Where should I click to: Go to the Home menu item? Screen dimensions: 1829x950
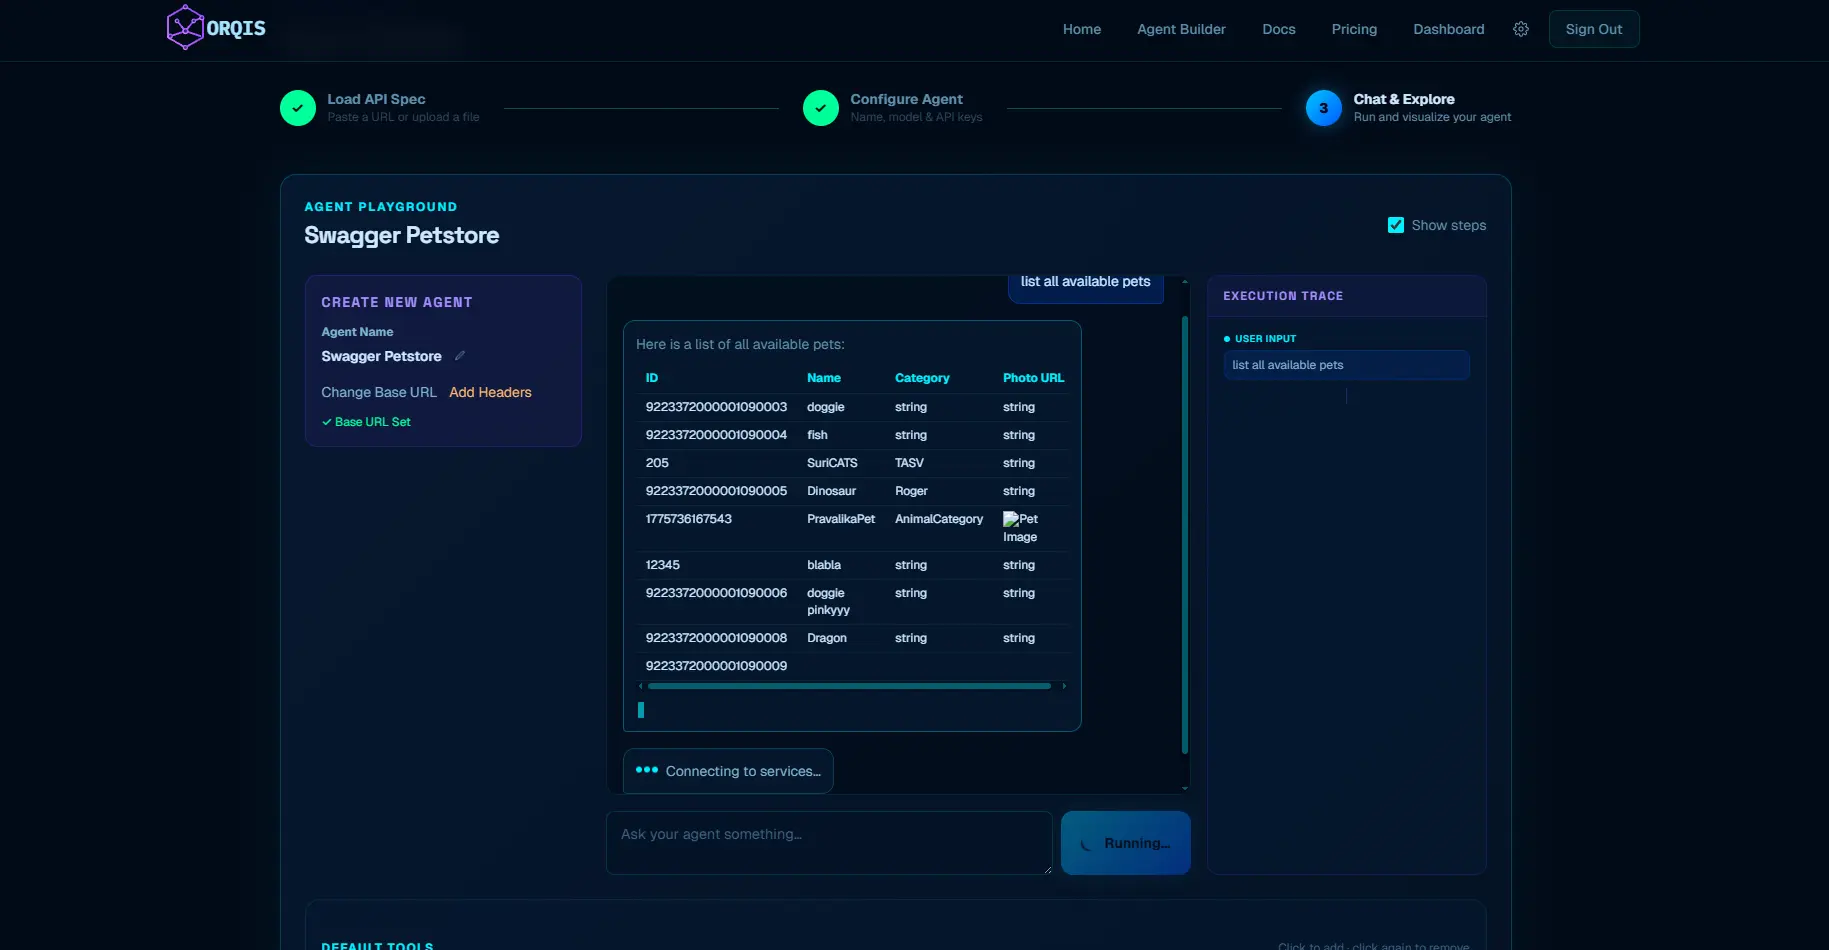tap(1082, 29)
